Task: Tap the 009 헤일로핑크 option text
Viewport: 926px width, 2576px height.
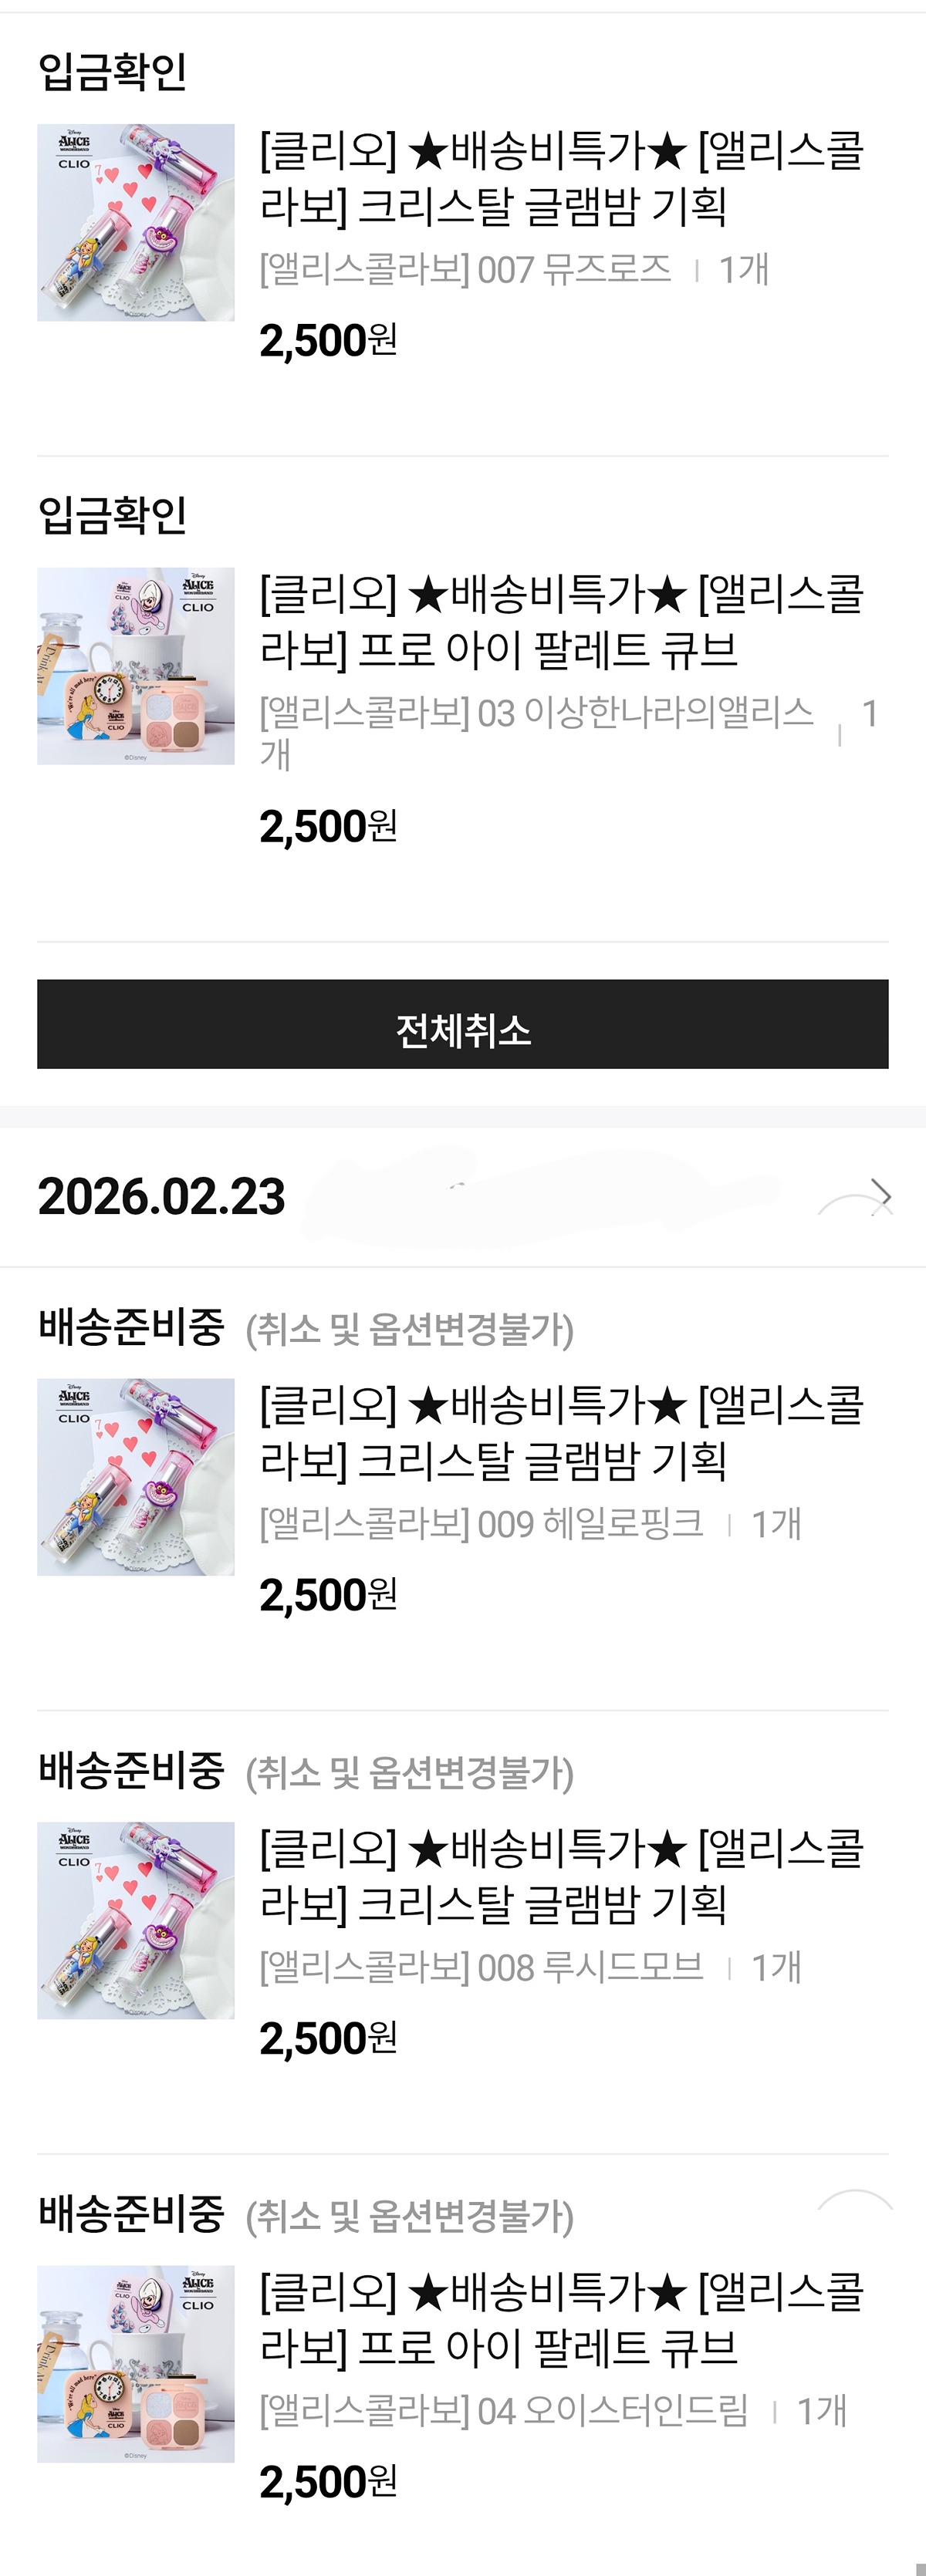Action: tap(481, 1524)
